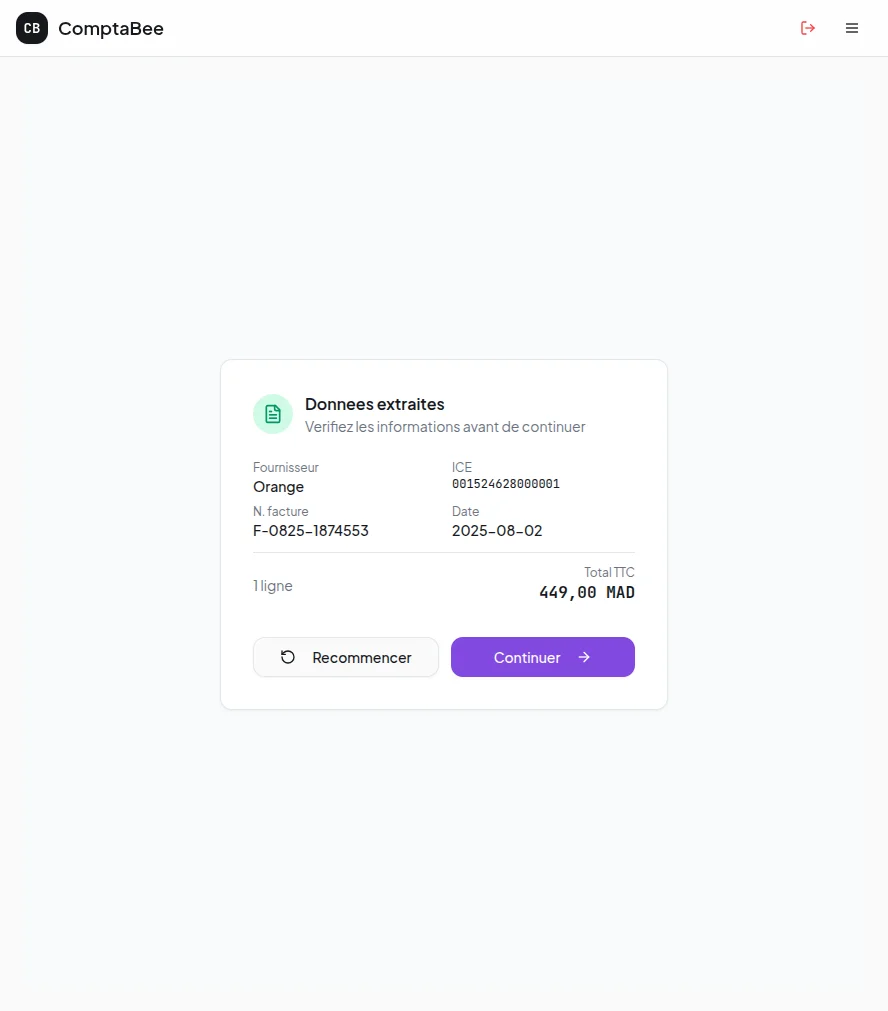Select invoice number F-0825-1874553
Screen dimensions: 888x1011
311,531
